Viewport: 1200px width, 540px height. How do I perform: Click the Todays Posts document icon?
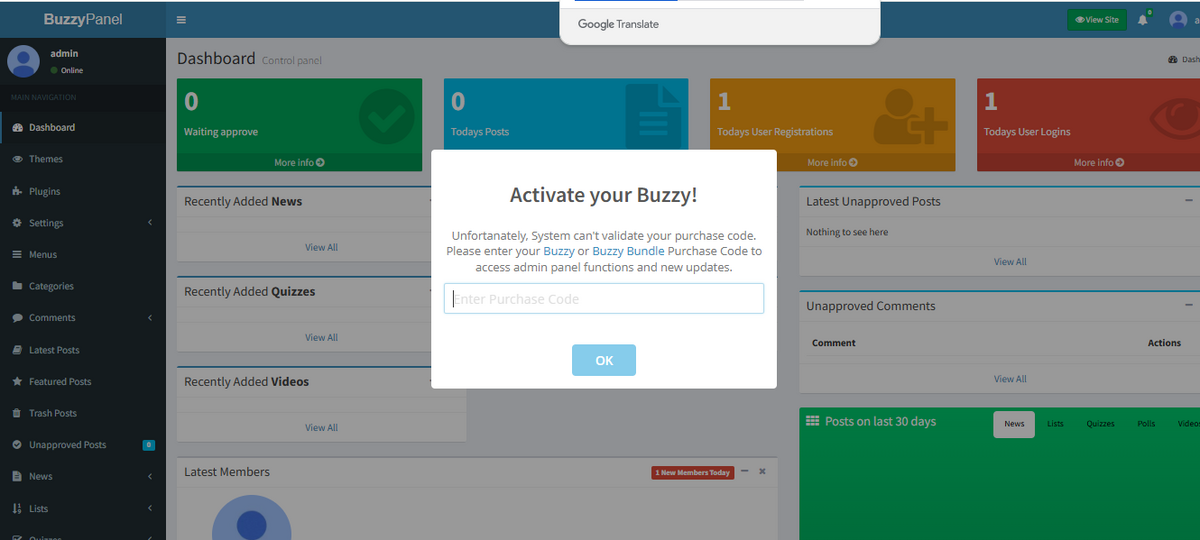coord(653,116)
